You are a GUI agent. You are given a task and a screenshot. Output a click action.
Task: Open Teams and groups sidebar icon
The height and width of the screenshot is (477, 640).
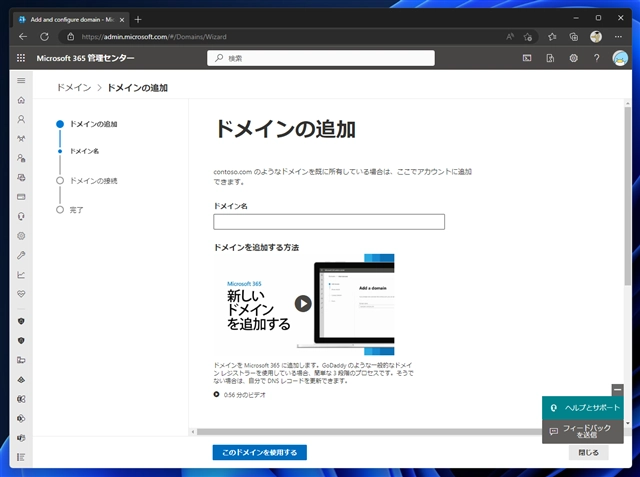pos(21,139)
